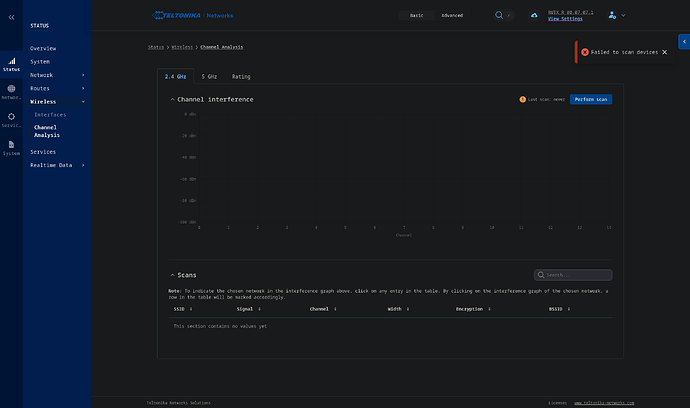Click the cloud firmware update icon

click(x=534, y=15)
